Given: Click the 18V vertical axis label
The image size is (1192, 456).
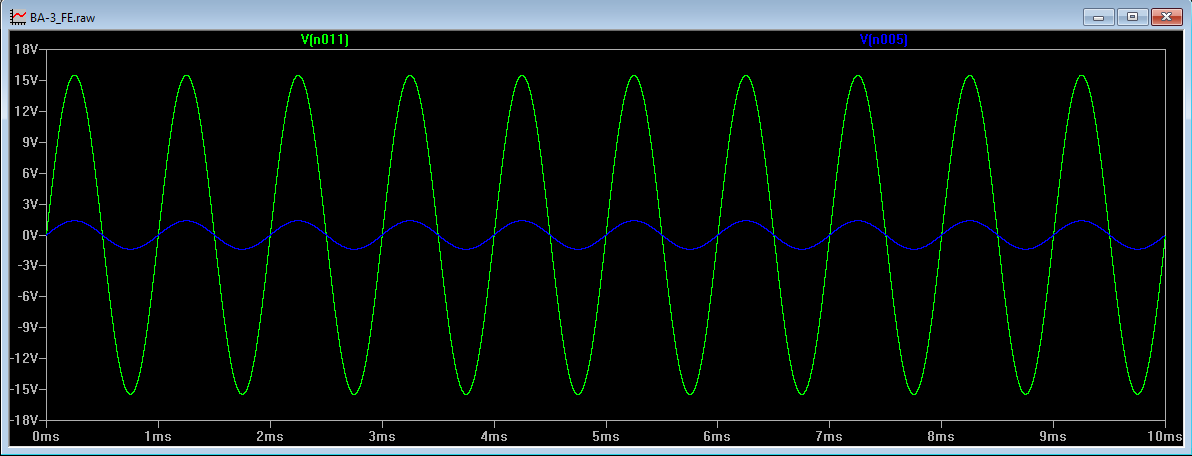Looking at the screenshot, I should (x=25, y=49).
